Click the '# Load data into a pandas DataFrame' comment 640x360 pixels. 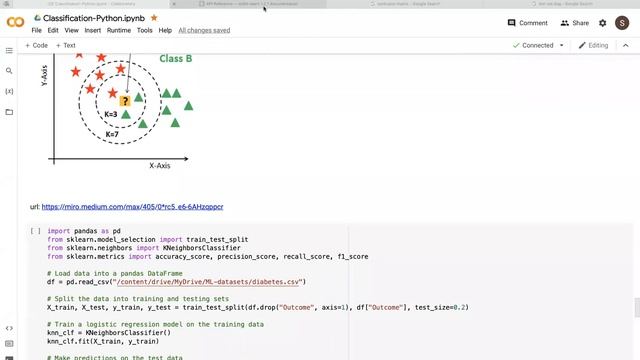click(115, 273)
